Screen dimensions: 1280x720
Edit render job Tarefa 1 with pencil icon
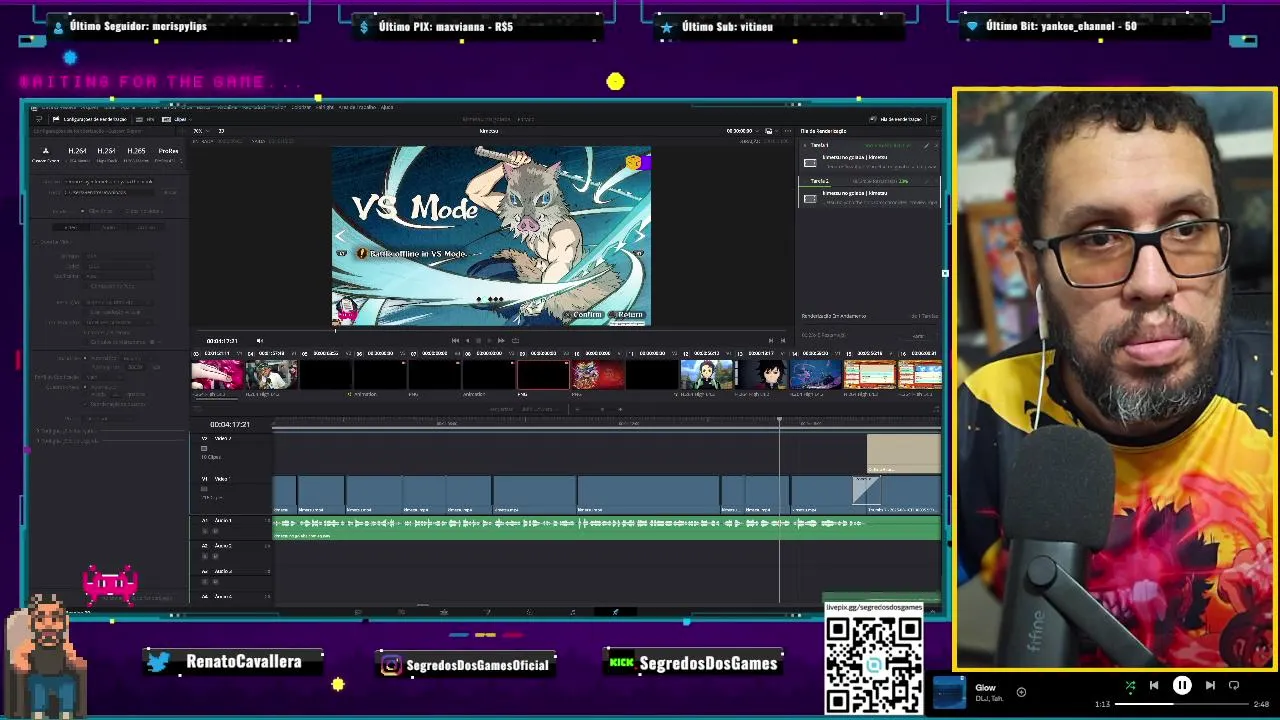click(x=926, y=146)
